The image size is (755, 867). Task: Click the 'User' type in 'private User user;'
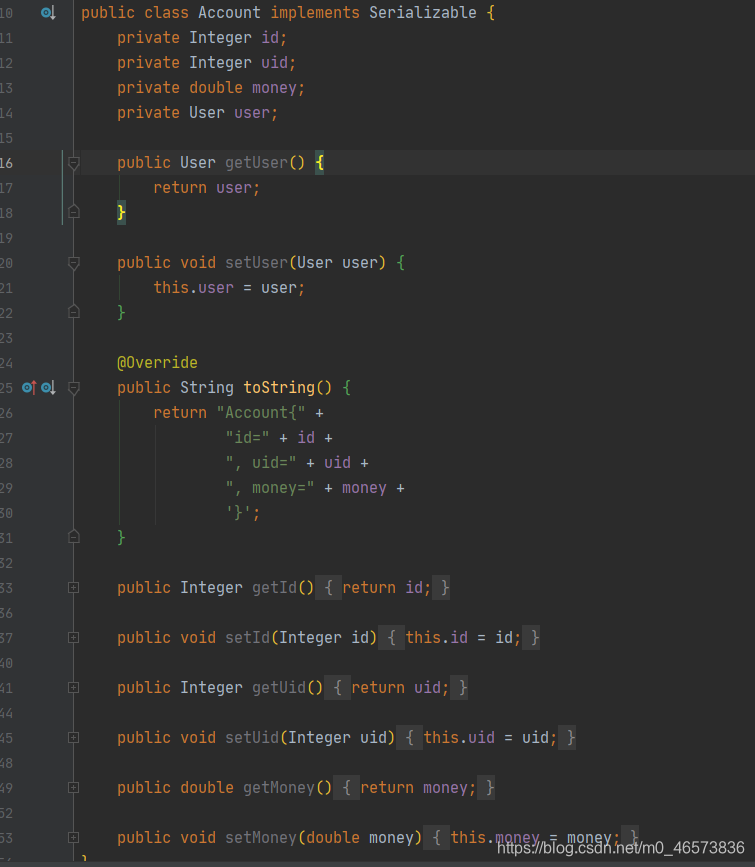point(207,113)
